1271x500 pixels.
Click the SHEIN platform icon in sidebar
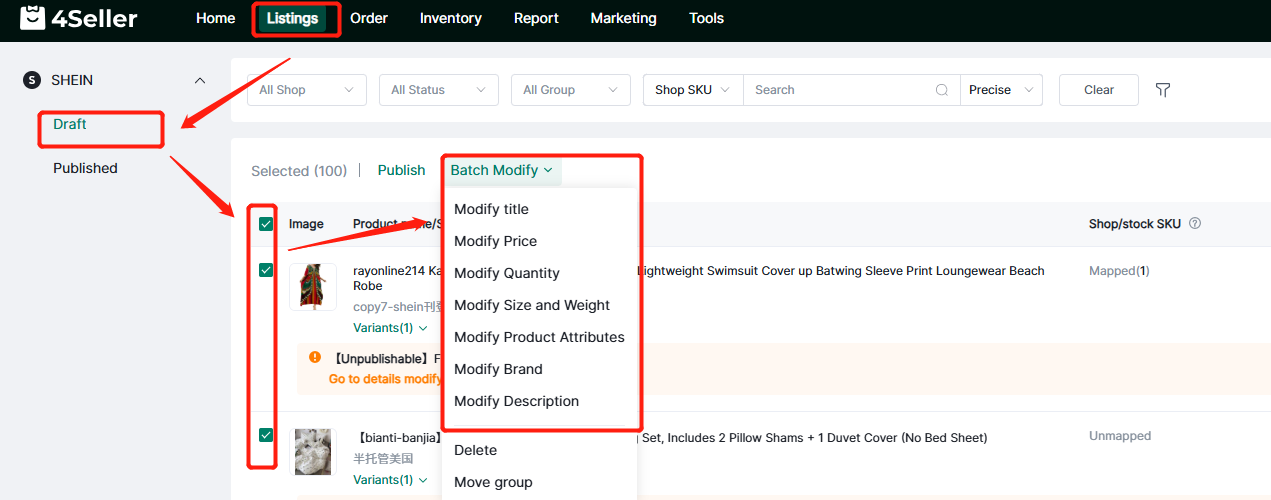pos(32,80)
